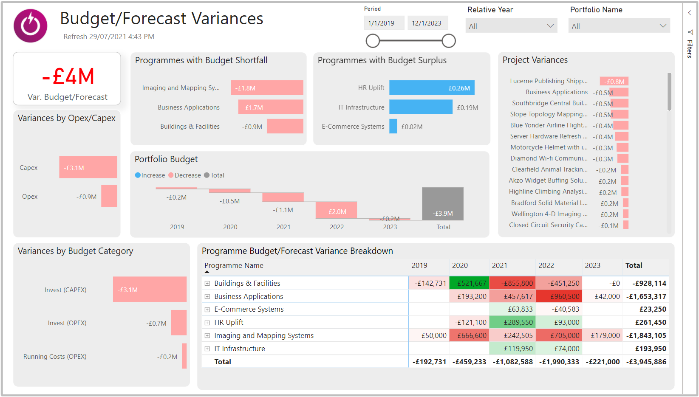Click the -£4M variance card
699x397 pixels.
pos(67,79)
